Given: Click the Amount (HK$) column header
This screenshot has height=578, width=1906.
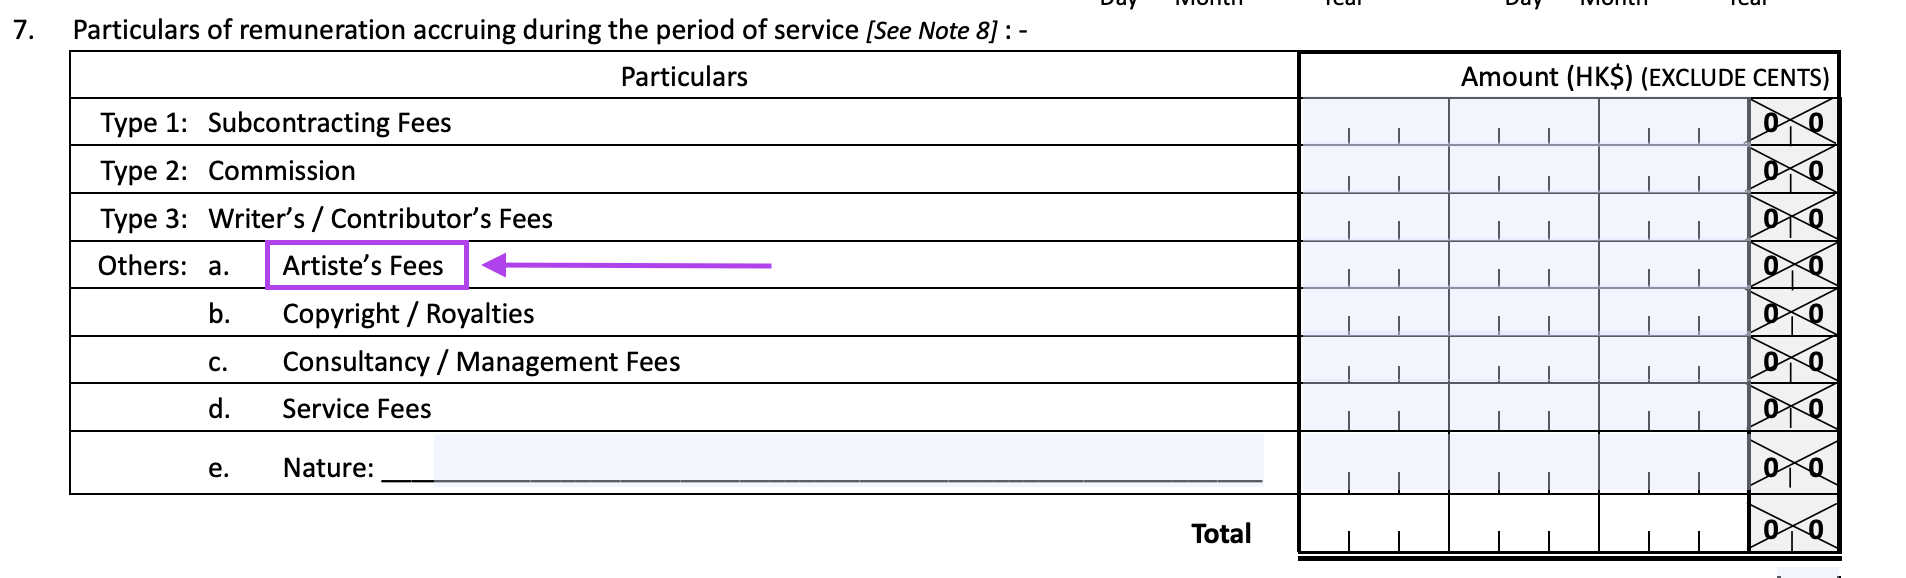Looking at the screenshot, I should point(1643,77).
